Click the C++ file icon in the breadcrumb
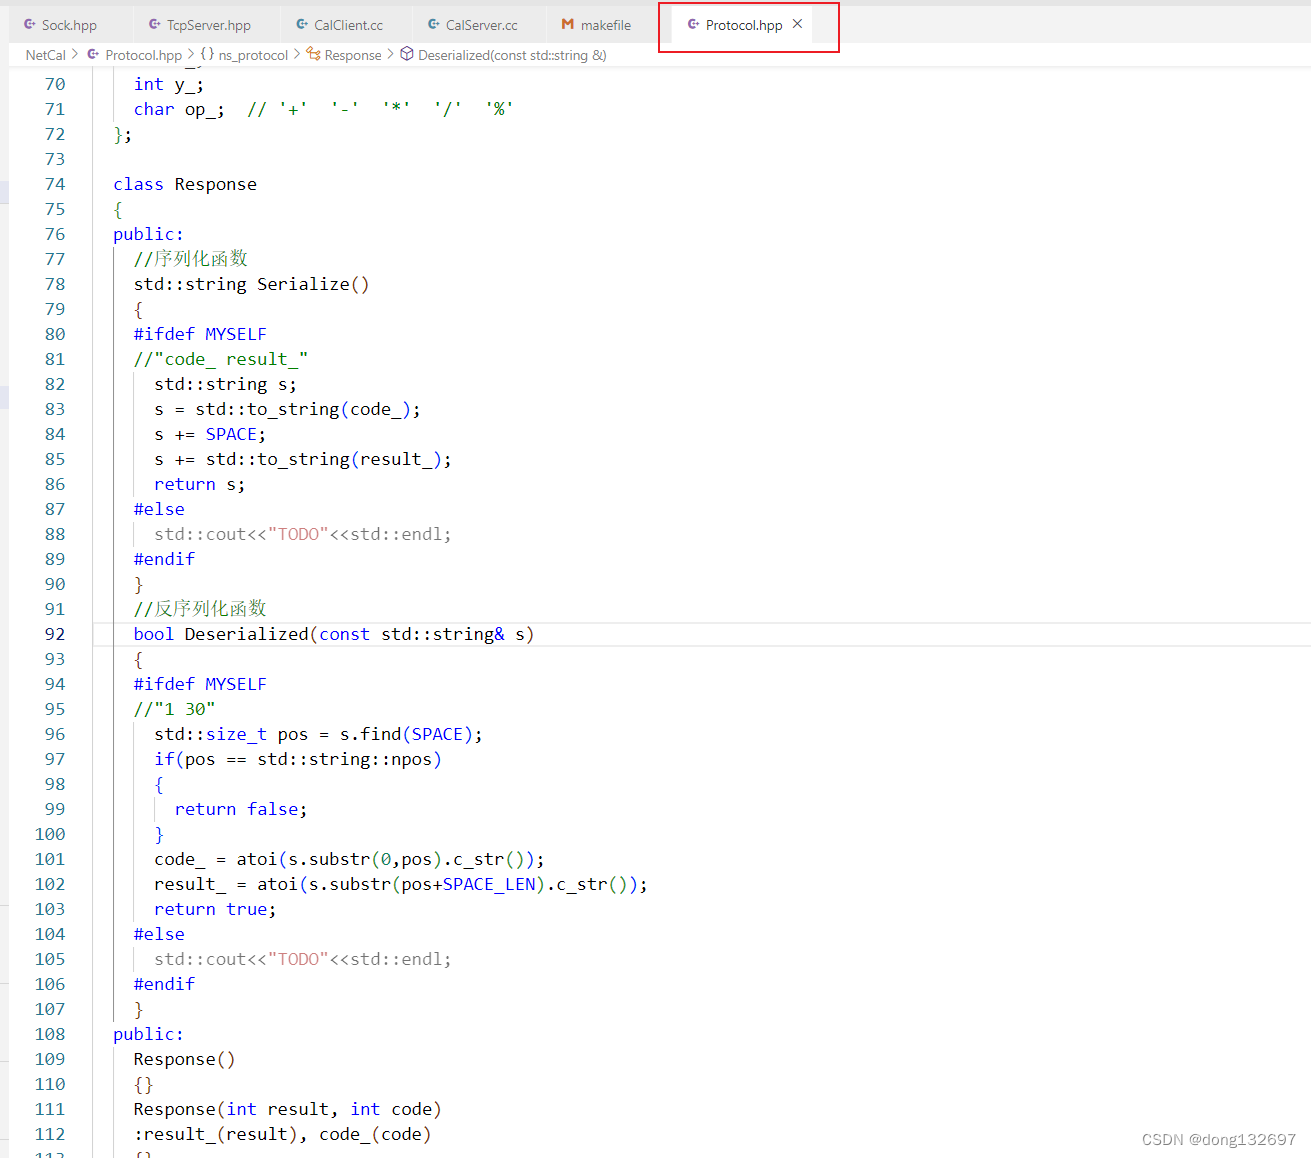This screenshot has height=1158, width=1311. click(x=93, y=54)
